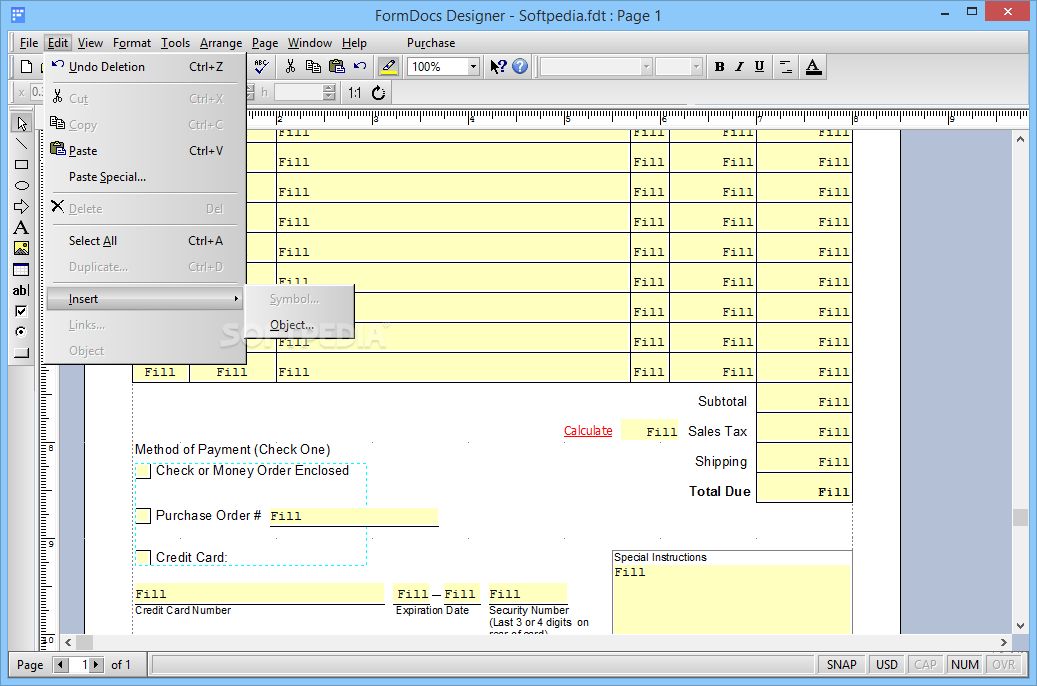
Task: Select the Text label tool
Action: coord(21,228)
